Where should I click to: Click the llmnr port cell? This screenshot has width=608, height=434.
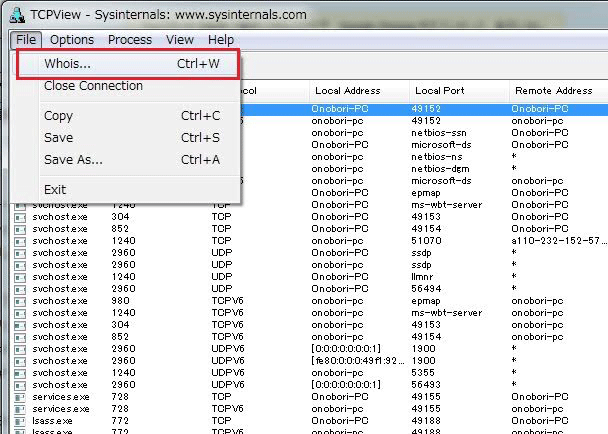(422, 277)
